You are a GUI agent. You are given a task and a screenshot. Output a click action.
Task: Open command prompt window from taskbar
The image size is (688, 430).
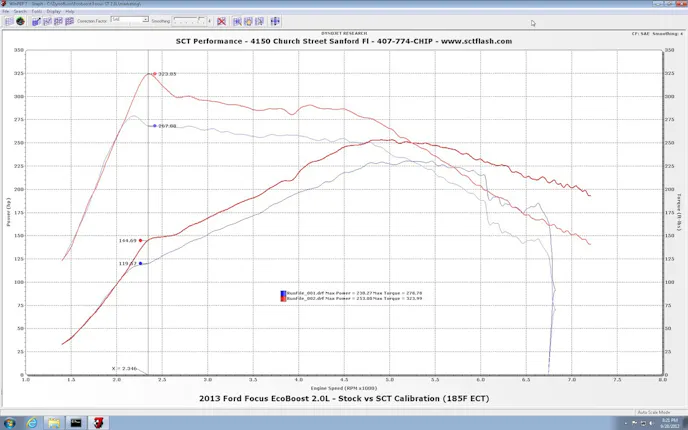[76, 422]
